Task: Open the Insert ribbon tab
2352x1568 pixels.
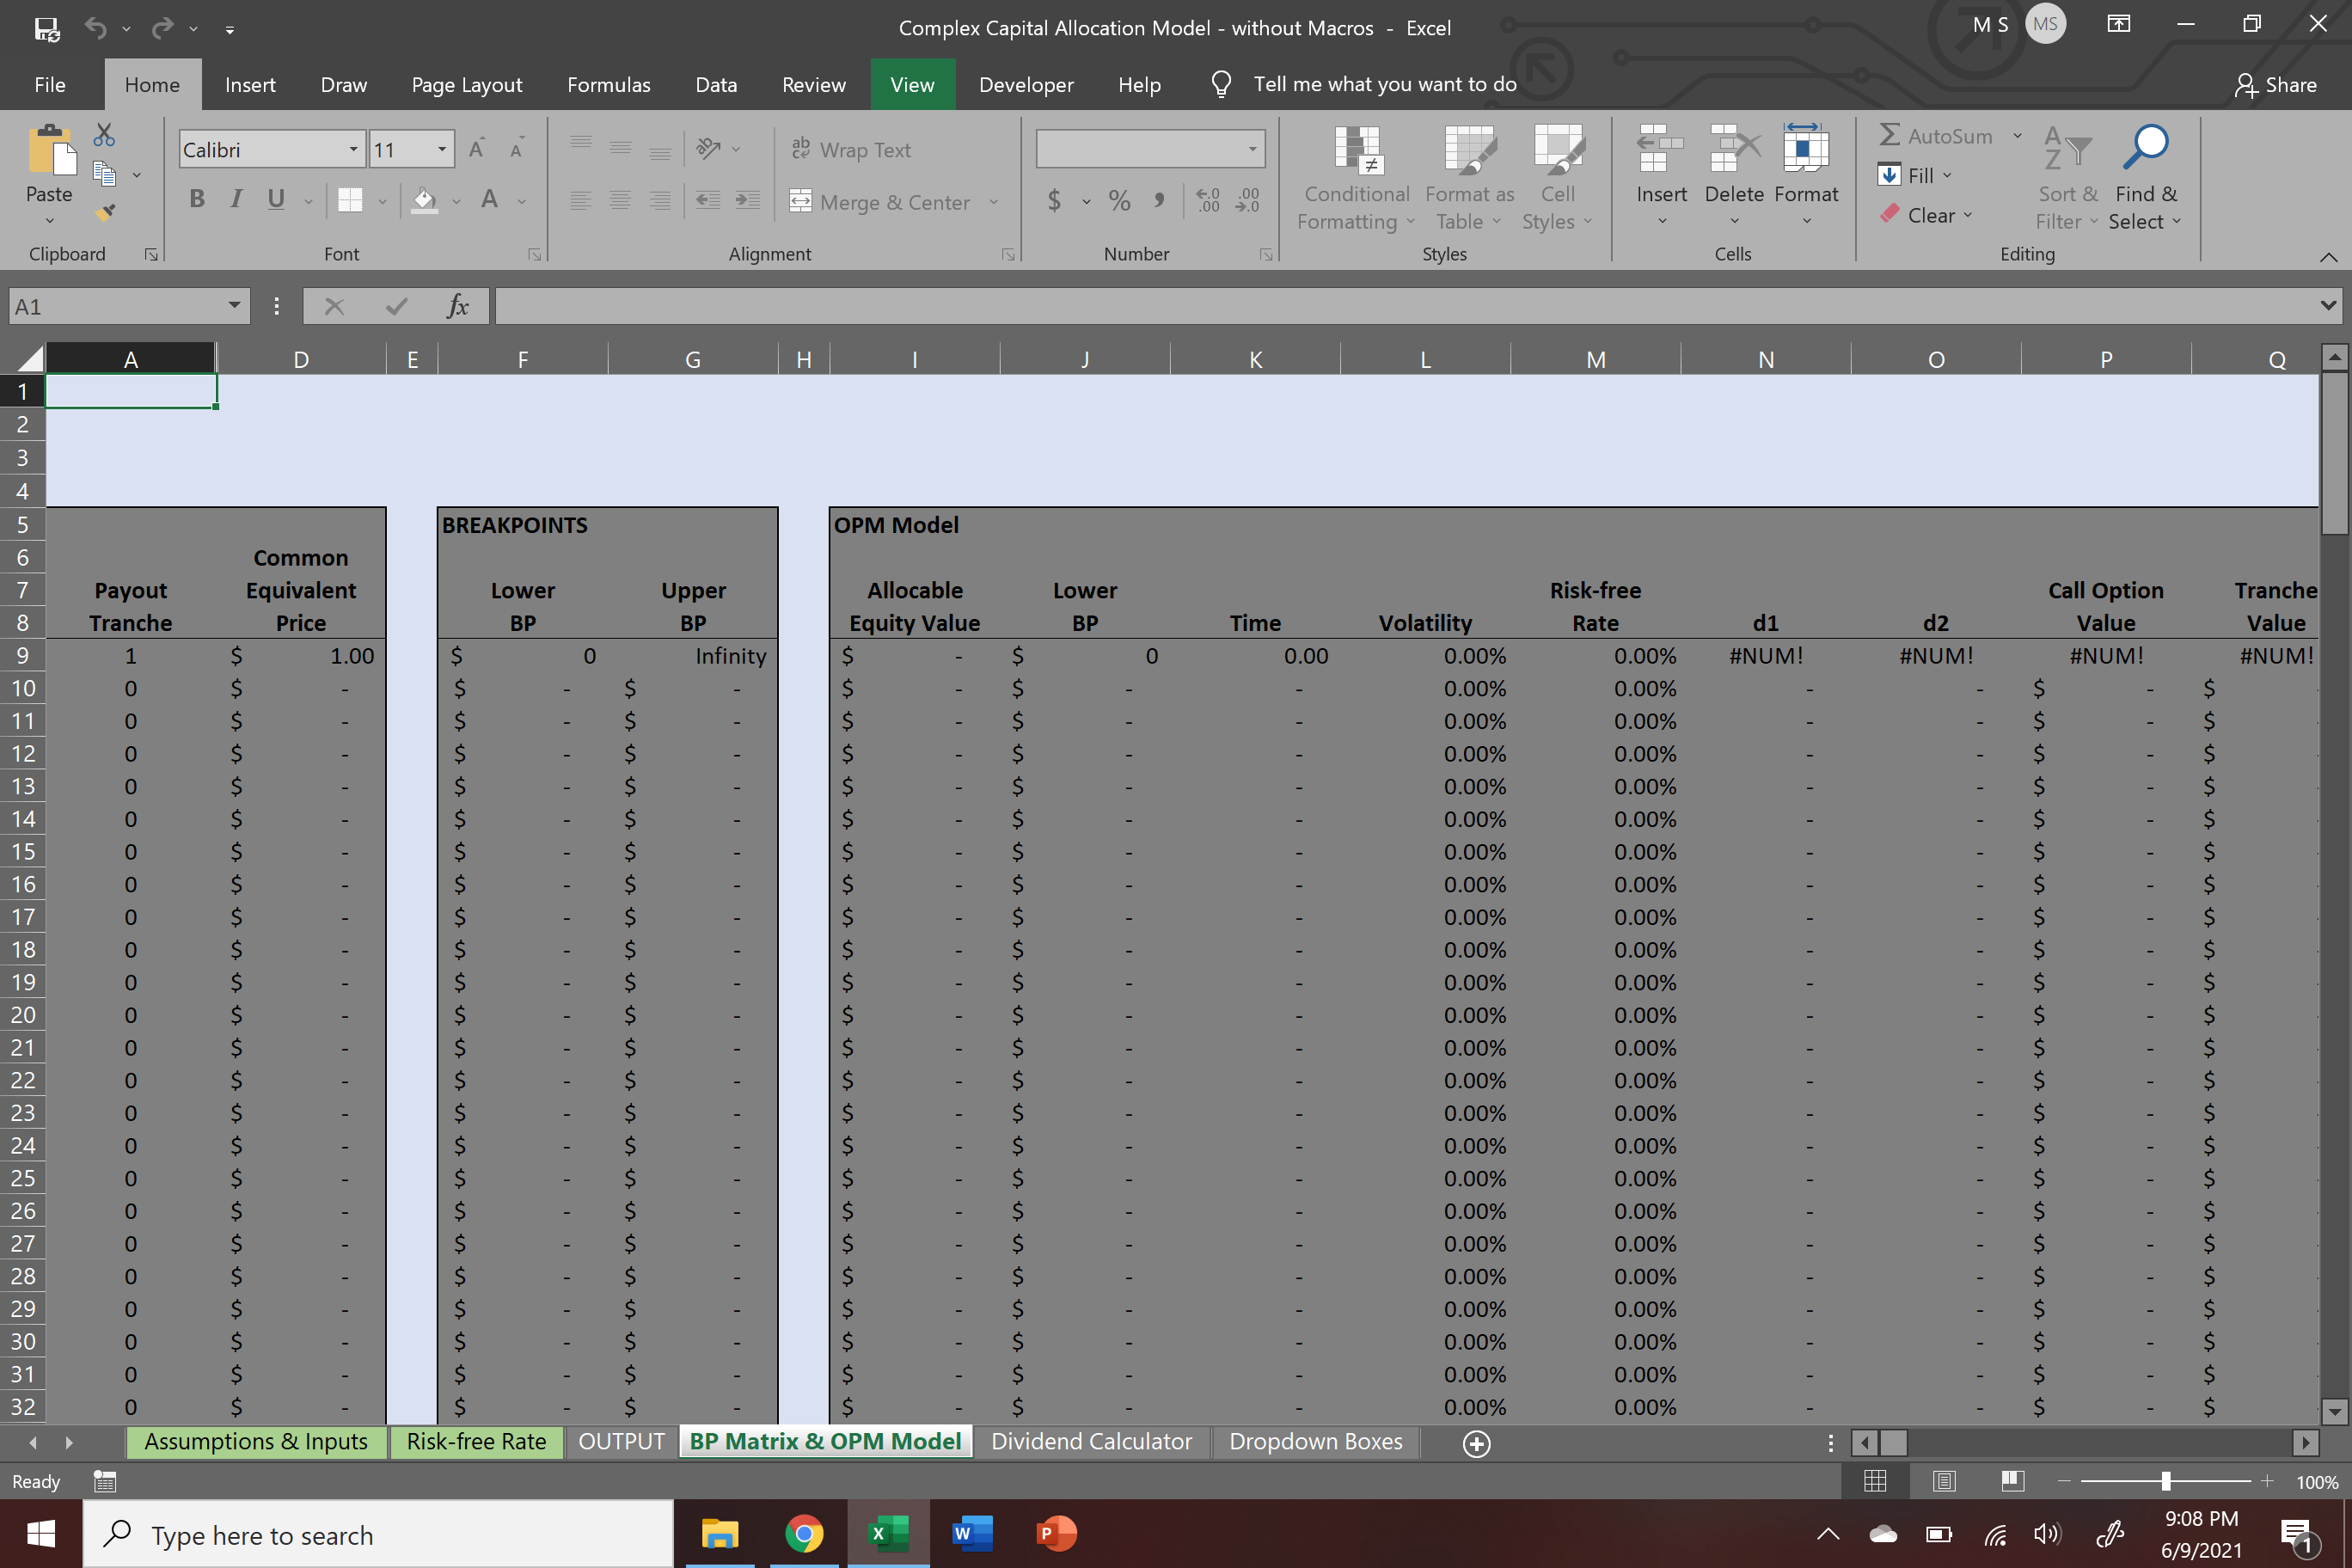Action: tap(250, 84)
